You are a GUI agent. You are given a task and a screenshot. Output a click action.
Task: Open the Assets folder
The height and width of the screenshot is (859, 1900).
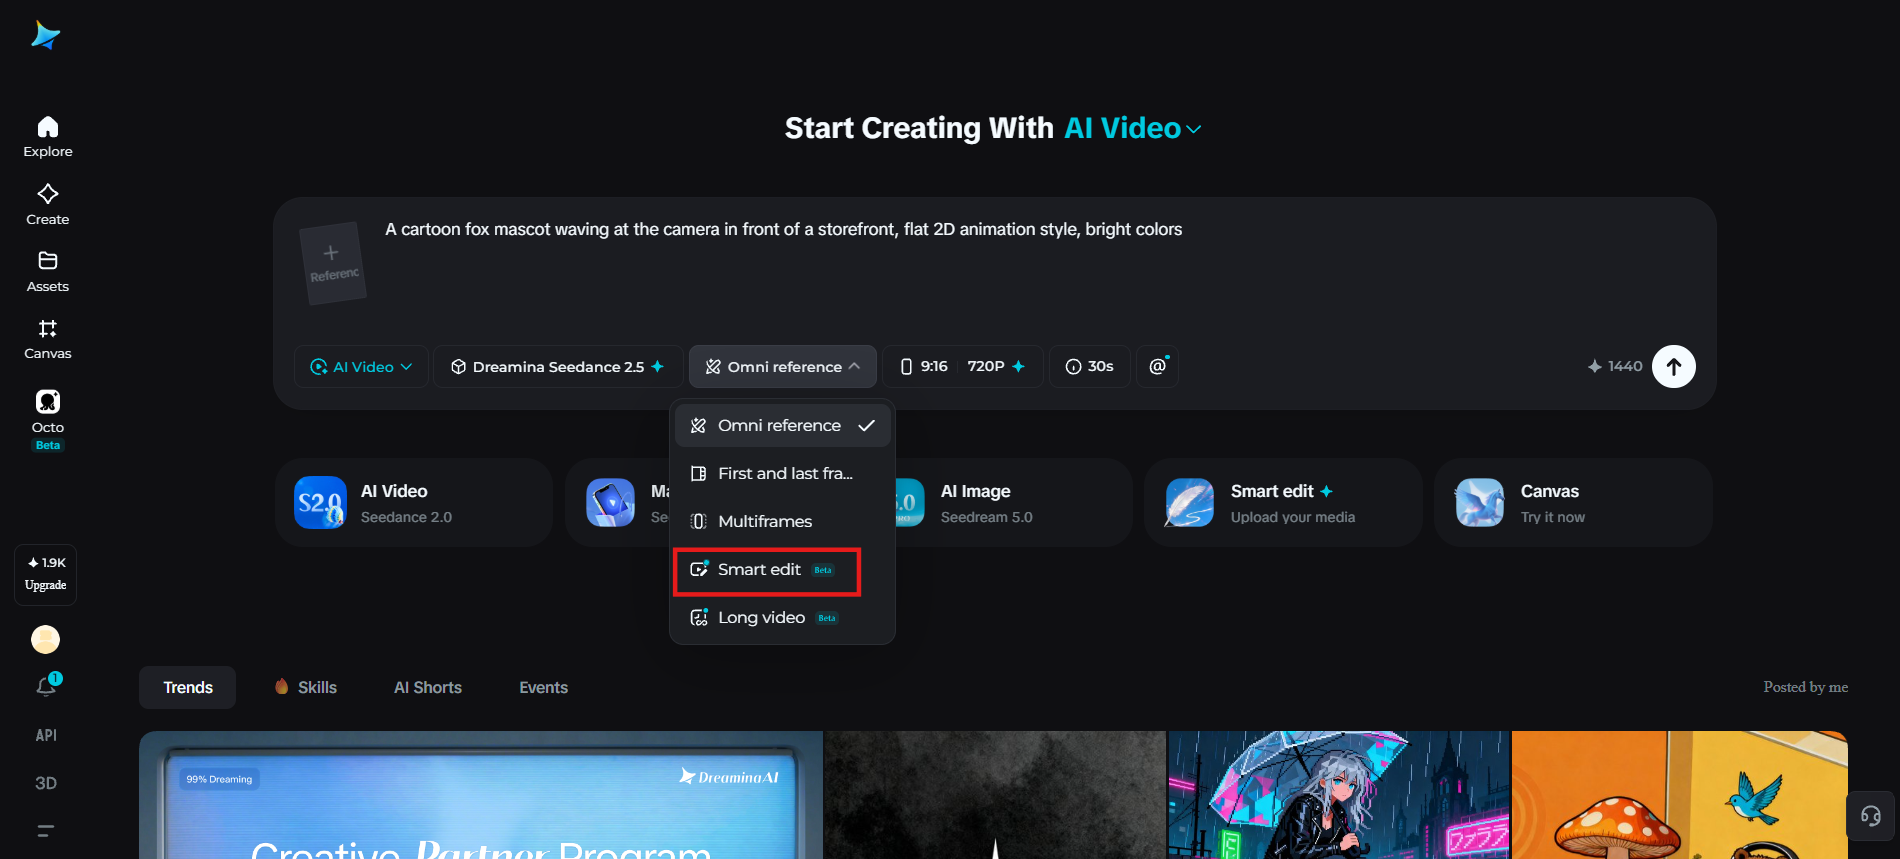(x=48, y=272)
